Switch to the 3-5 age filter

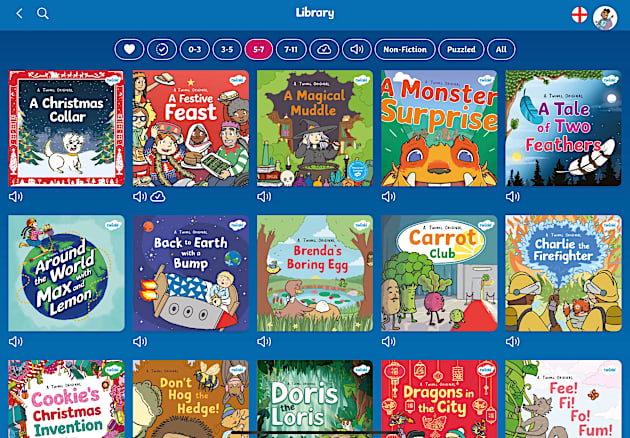227,49
